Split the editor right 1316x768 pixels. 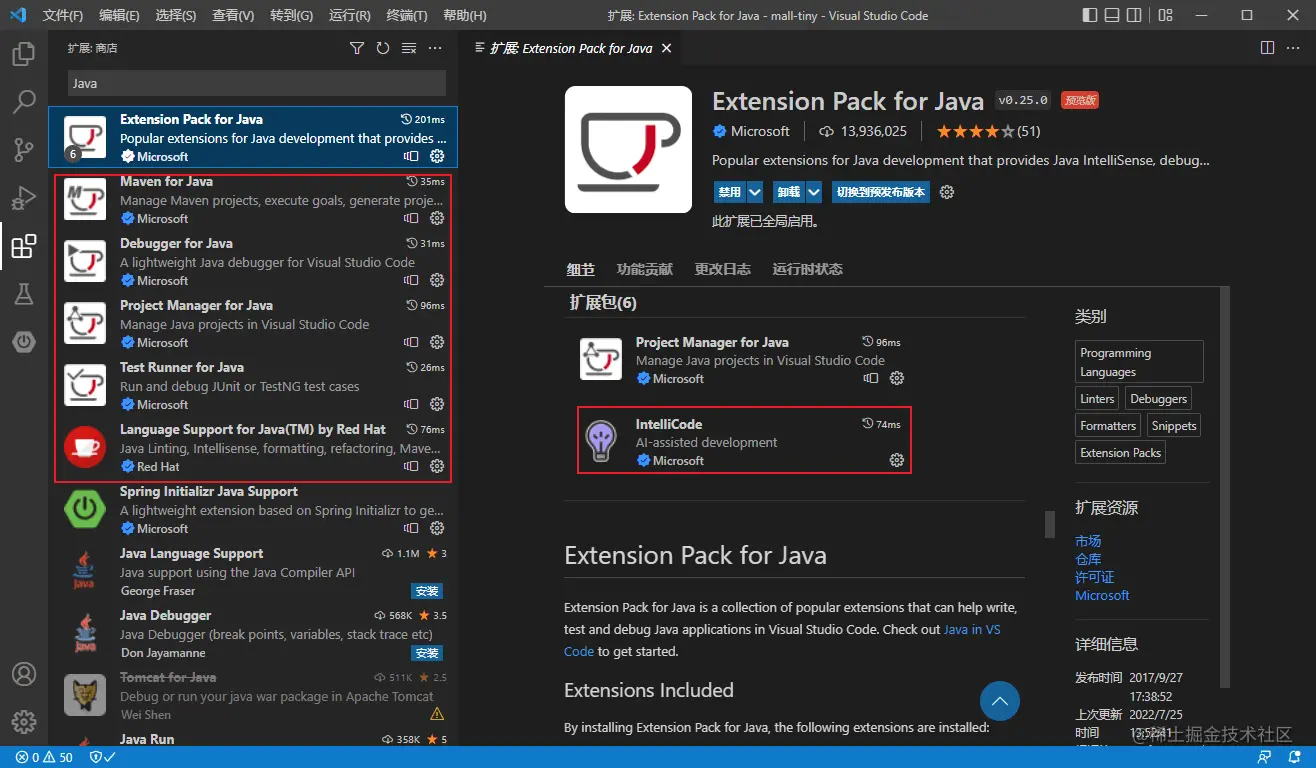[x=1267, y=48]
